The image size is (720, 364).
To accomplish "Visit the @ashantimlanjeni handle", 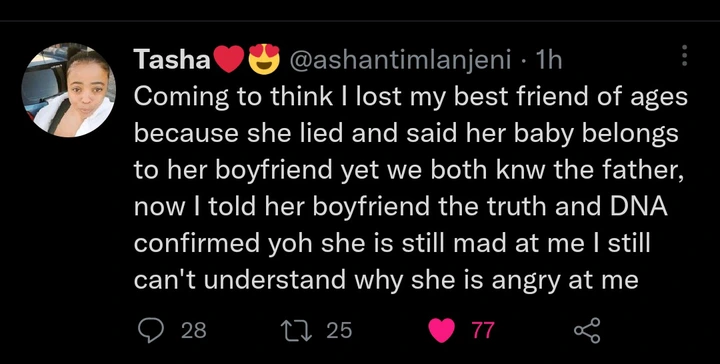I will [399, 60].
